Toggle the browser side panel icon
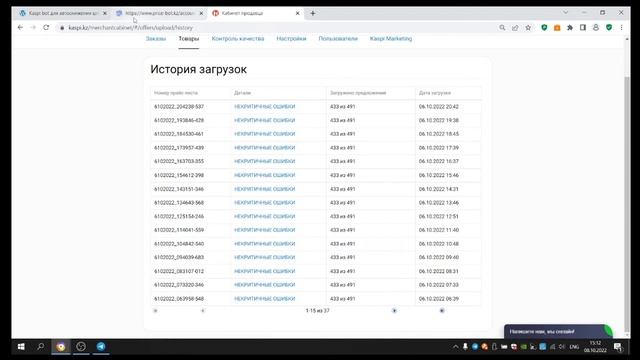 [583, 27]
